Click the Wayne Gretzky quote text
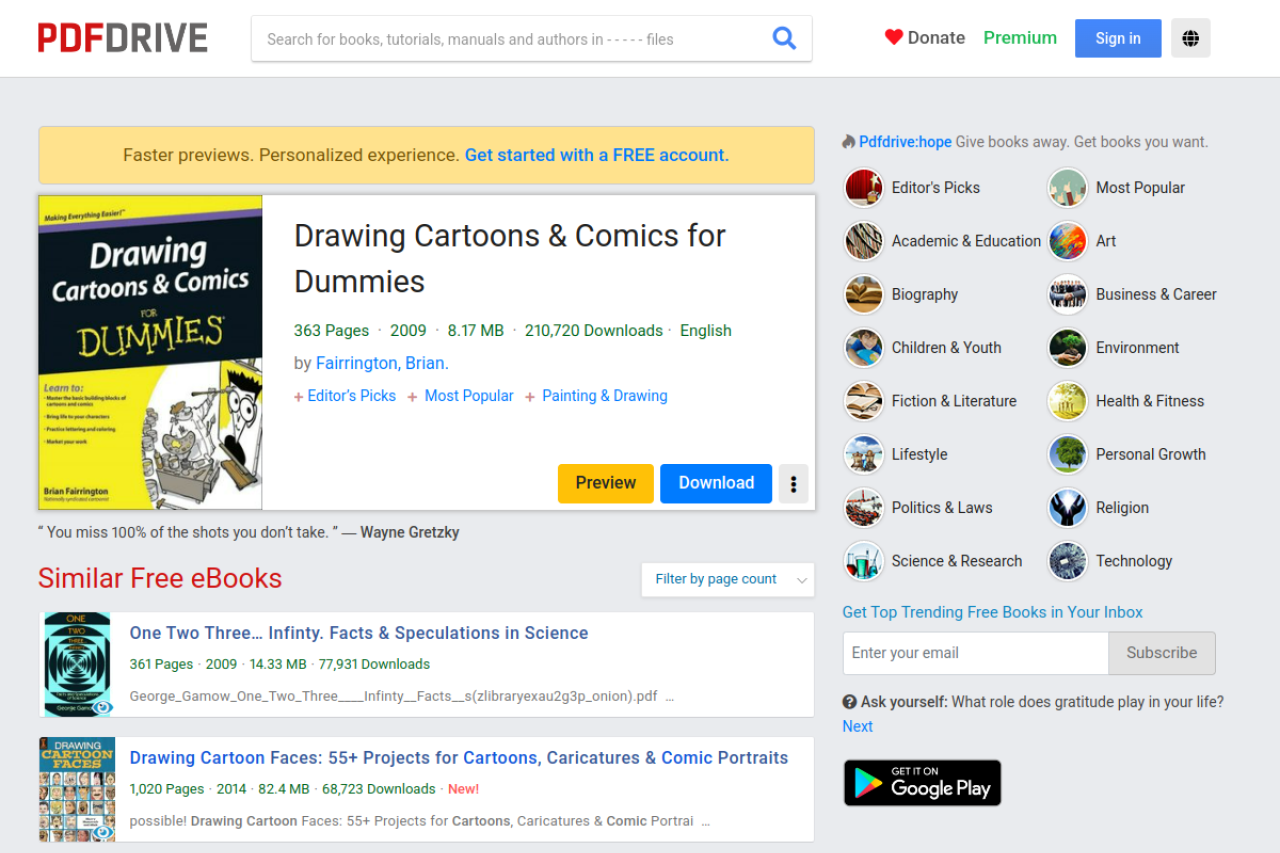1280x853 pixels. 249,532
